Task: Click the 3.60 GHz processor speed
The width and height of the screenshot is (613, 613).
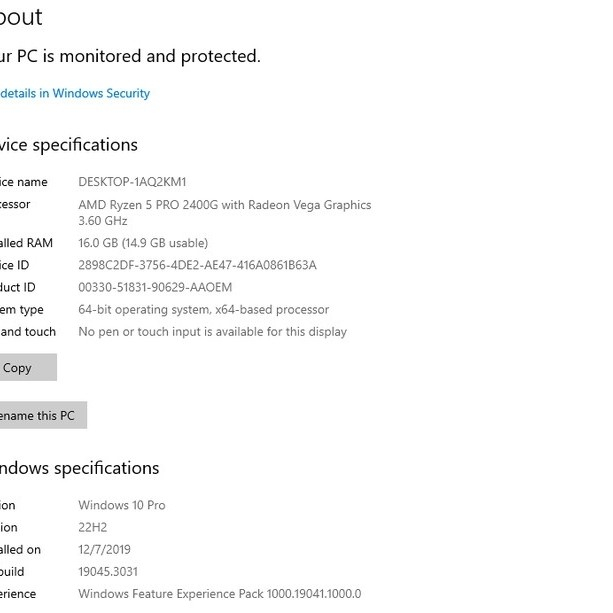Action: 102,220
